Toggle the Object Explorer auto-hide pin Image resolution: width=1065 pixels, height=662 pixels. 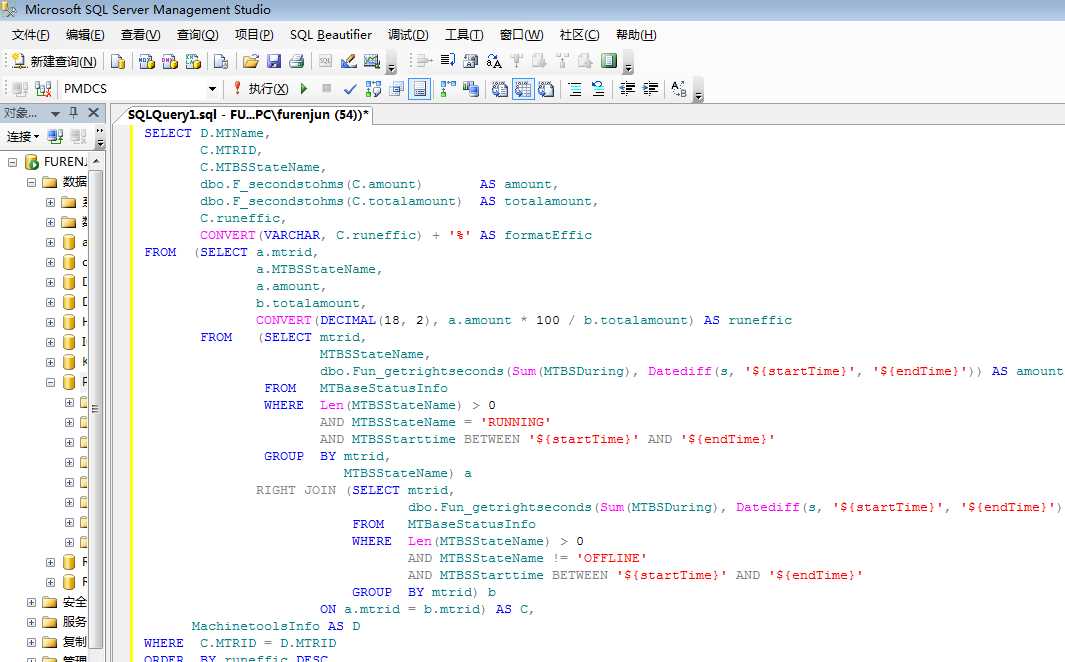73,113
